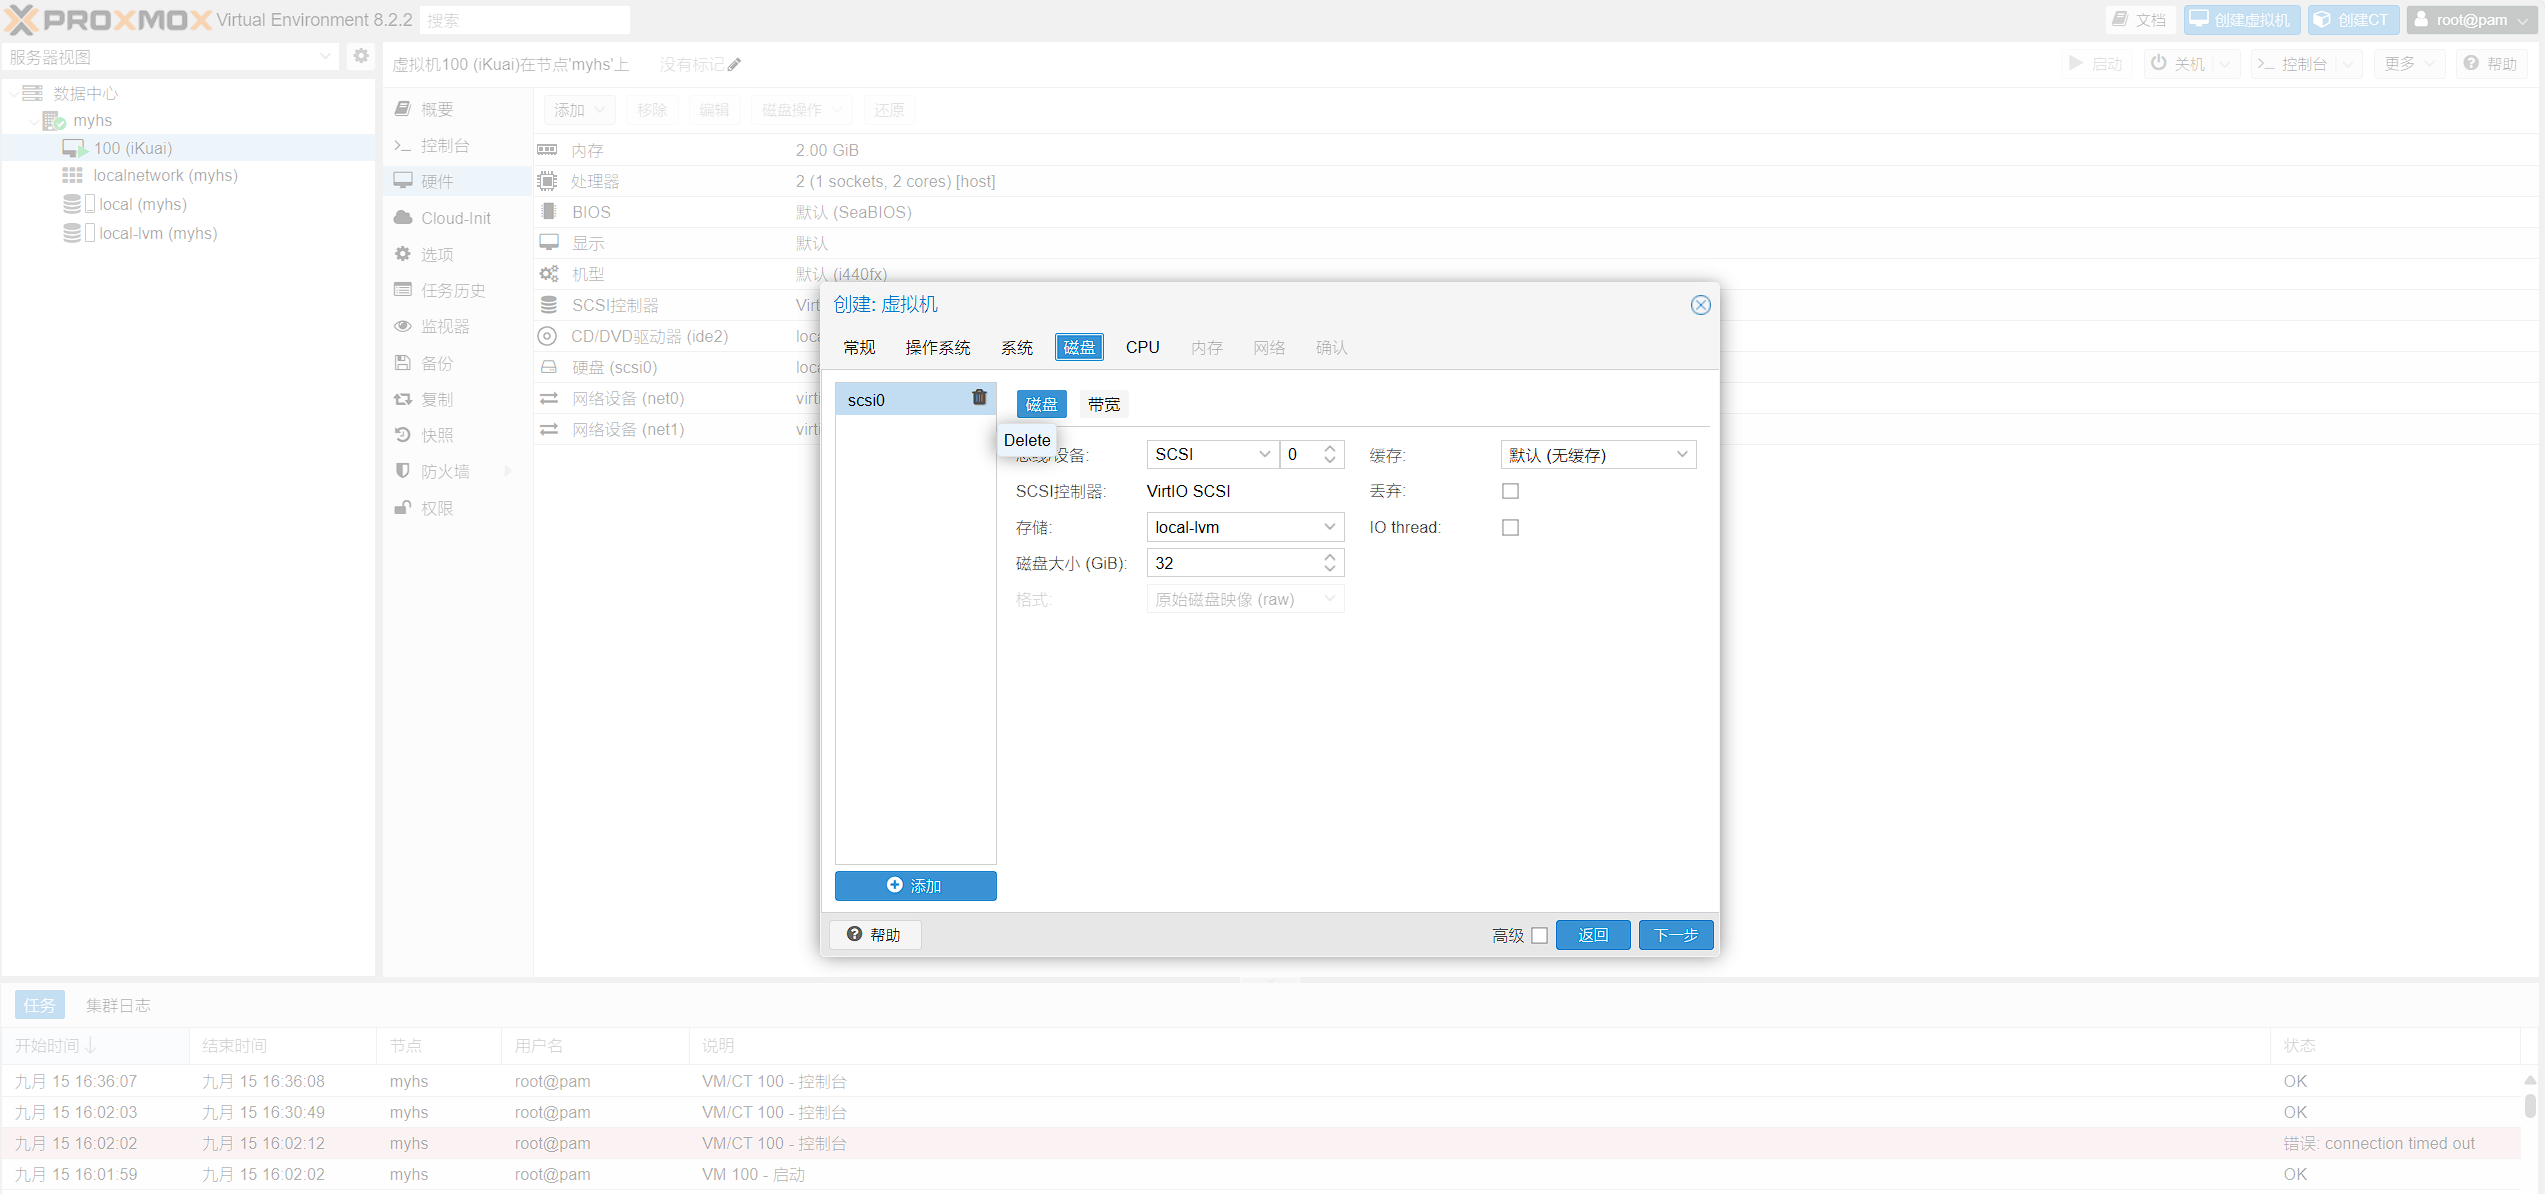Click Create VM (创建虚拟机) button
Image resolution: width=2545 pixels, height=1194 pixels.
[x=2240, y=20]
